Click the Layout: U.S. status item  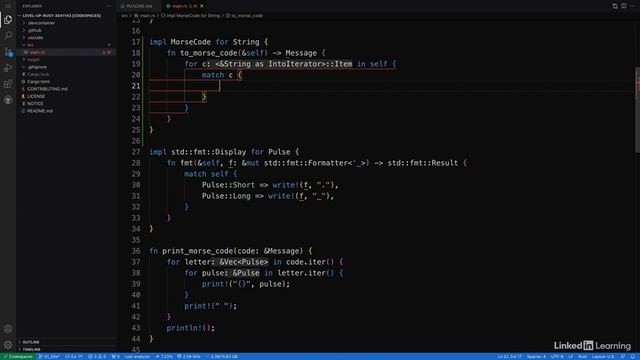[603, 357]
